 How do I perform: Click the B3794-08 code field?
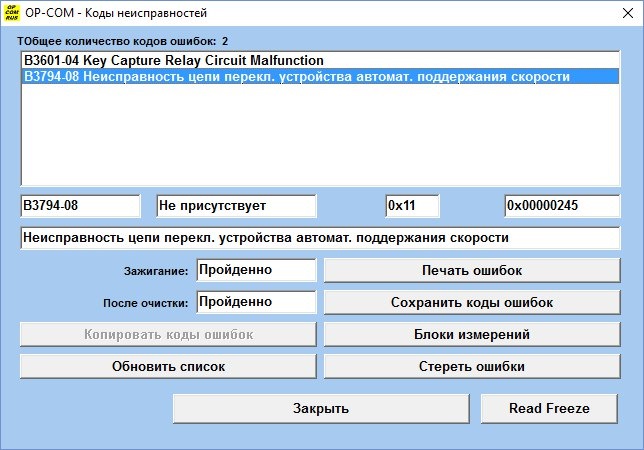[x=80, y=206]
